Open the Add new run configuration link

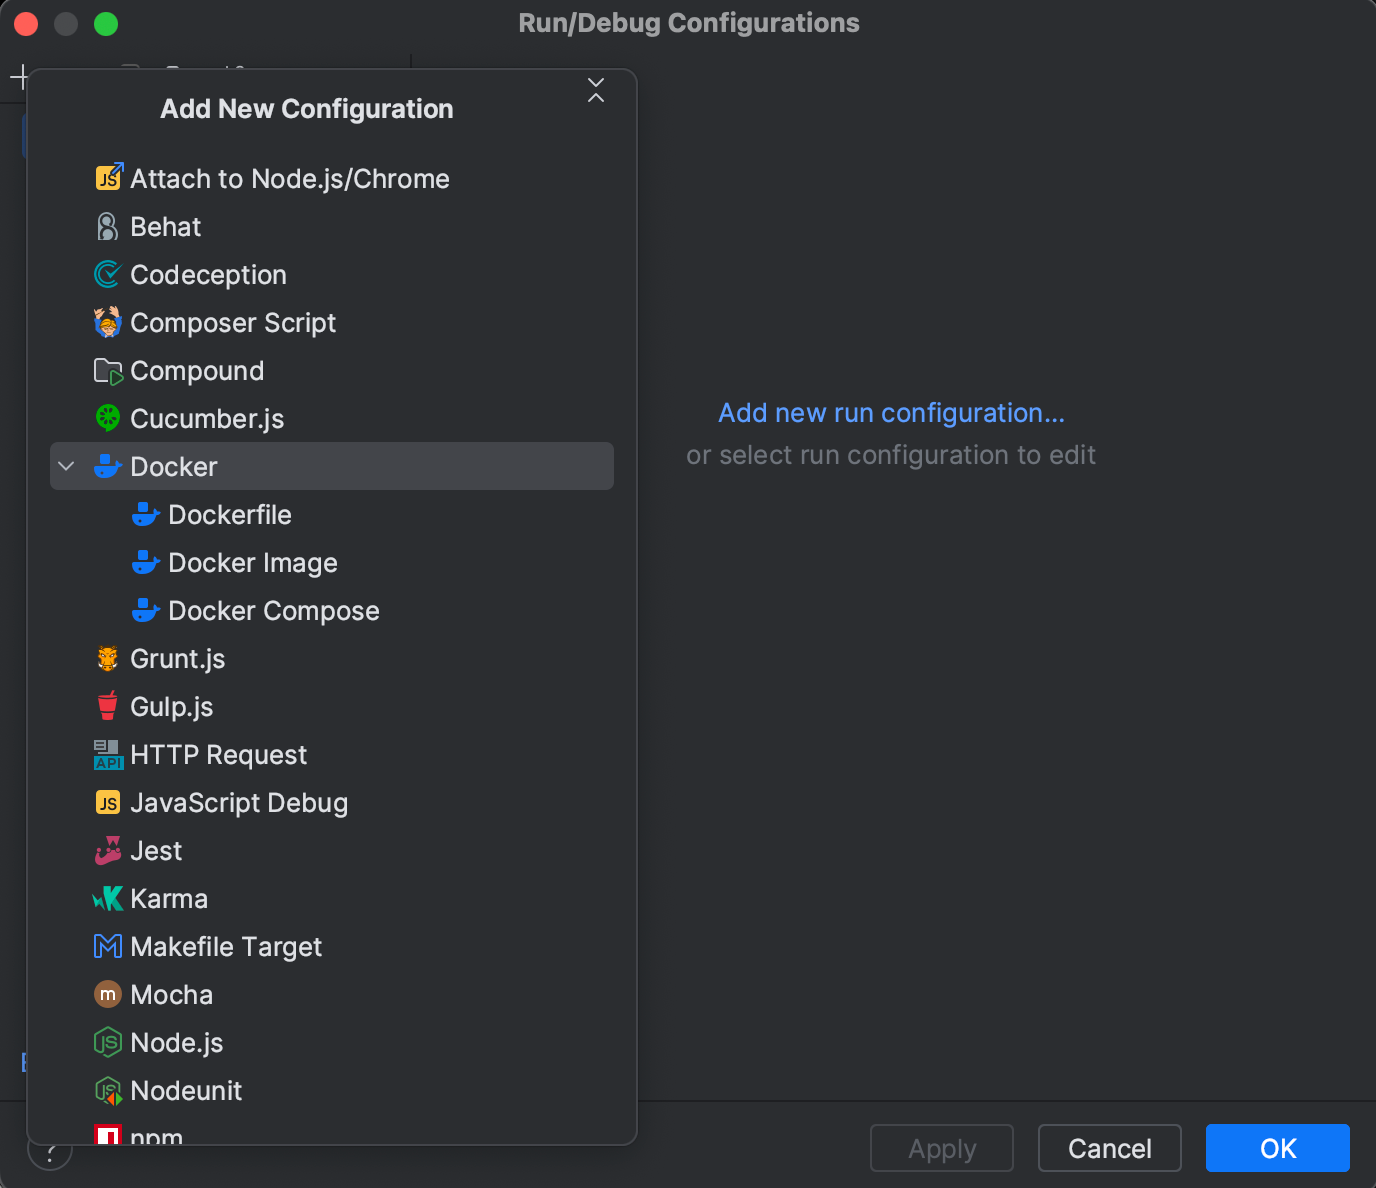click(891, 412)
